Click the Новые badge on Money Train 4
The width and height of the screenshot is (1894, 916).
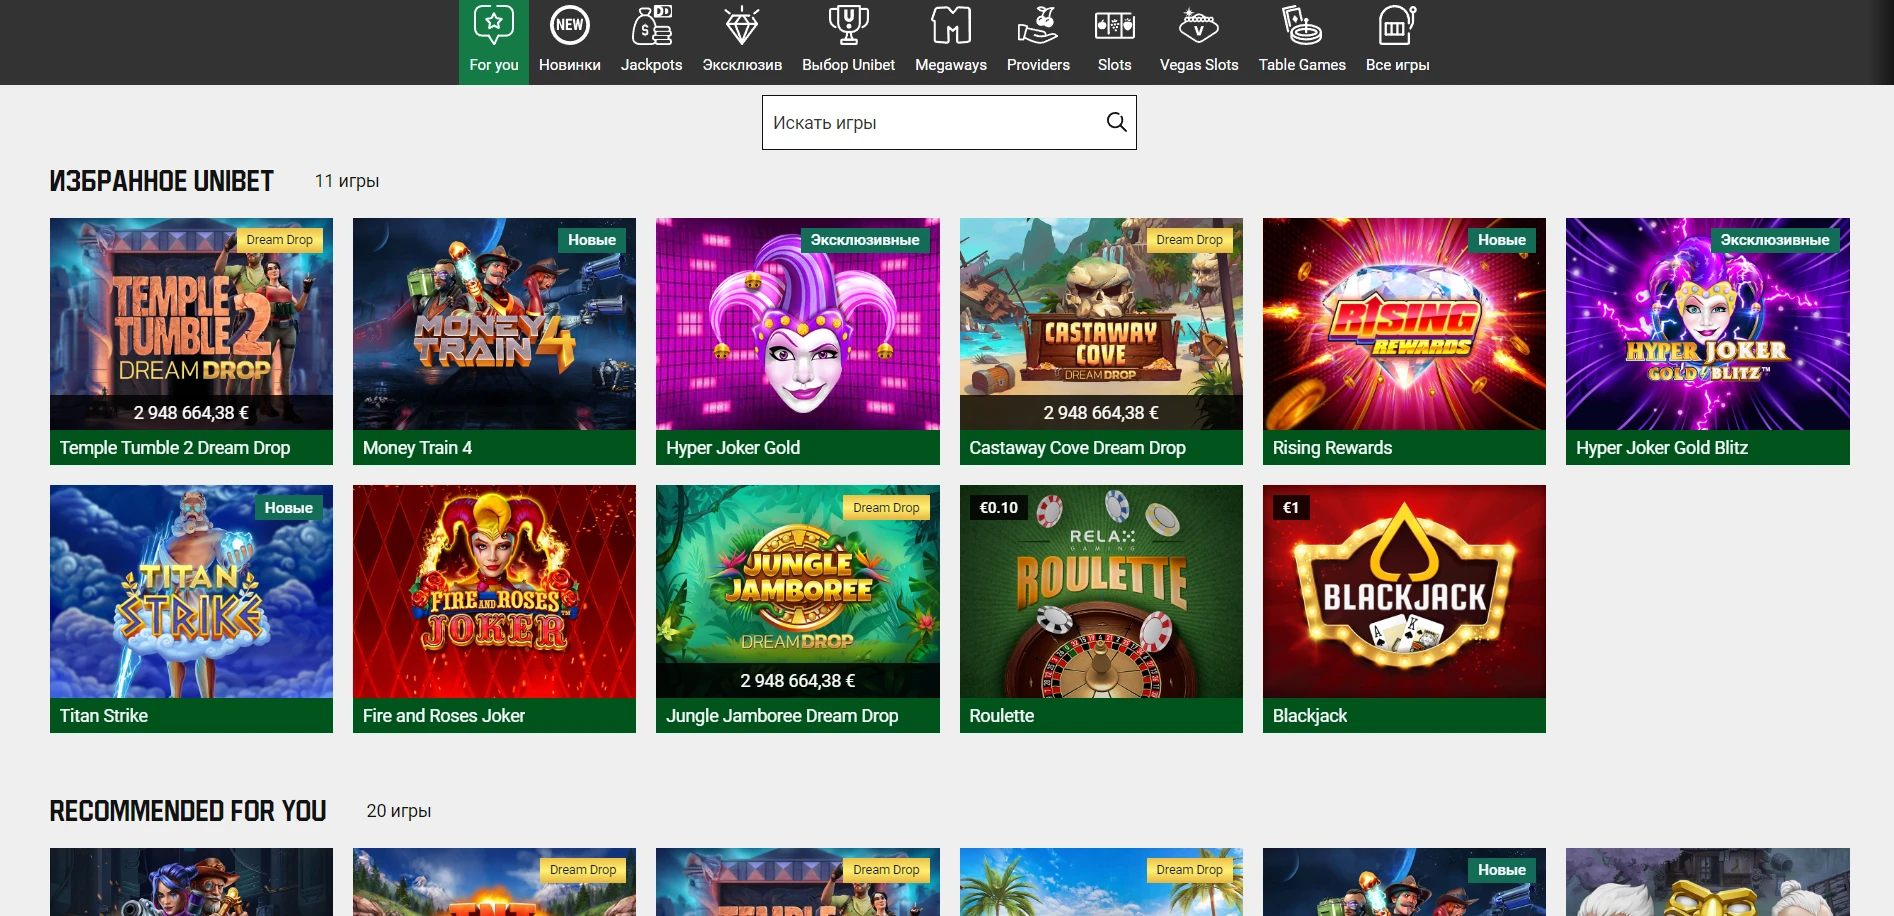592,240
